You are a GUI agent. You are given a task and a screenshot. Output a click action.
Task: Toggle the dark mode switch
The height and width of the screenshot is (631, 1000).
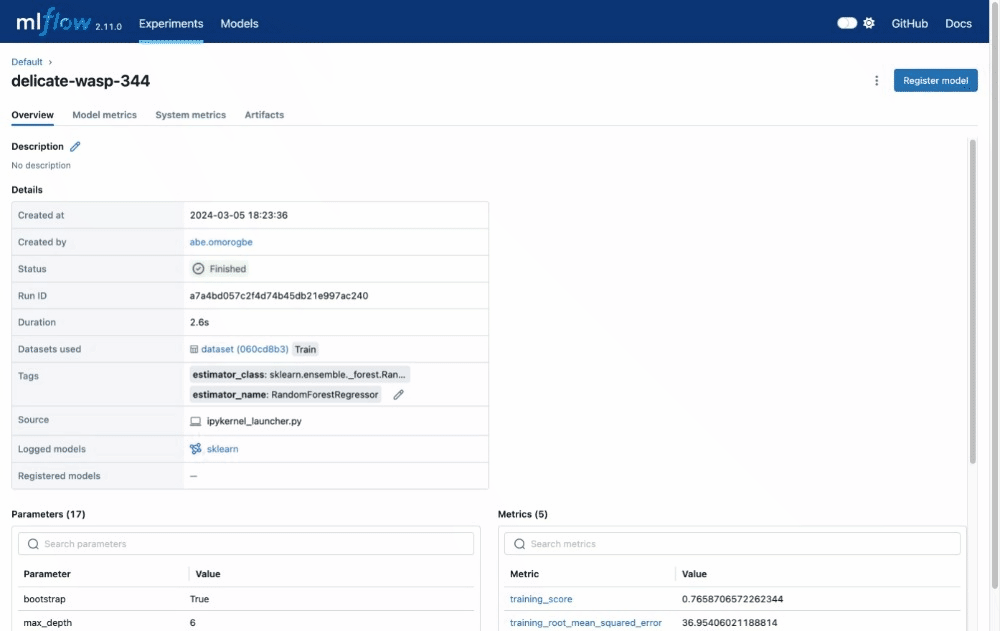[847, 23]
